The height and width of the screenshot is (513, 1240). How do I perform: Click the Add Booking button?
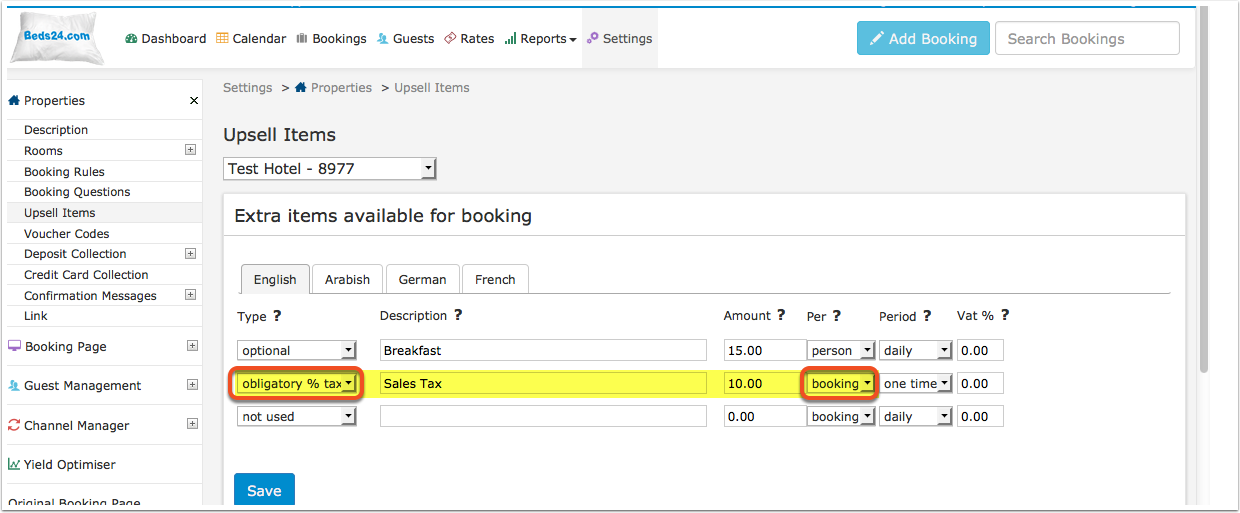point(923,39)
